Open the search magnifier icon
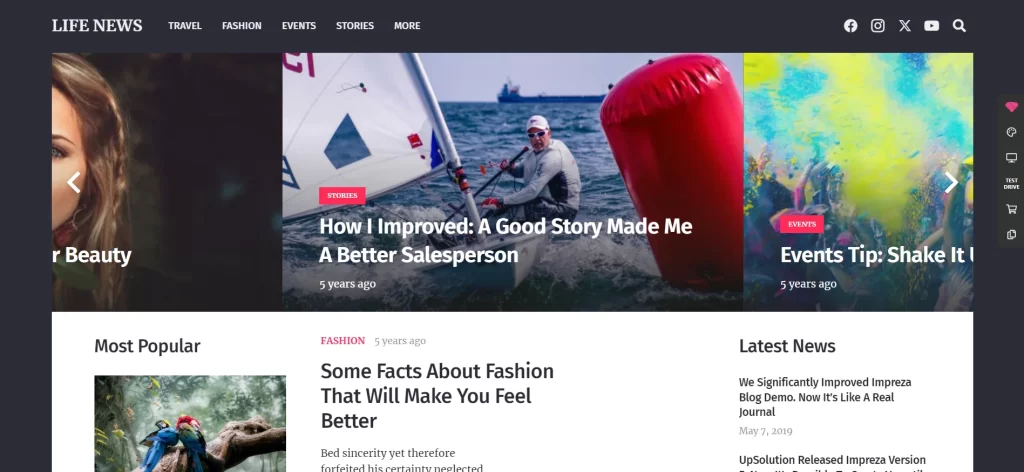 (959, 25)
